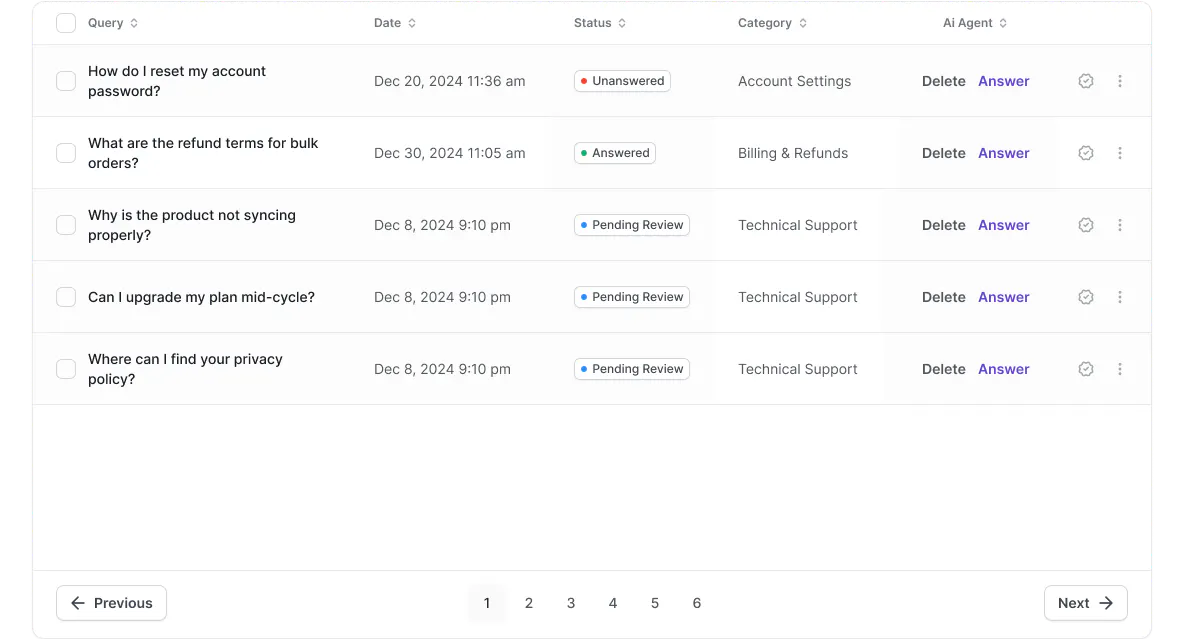Tick checkbox for account password reset query
This screenshot has height=639, width=1184.
tap(66, 81)
